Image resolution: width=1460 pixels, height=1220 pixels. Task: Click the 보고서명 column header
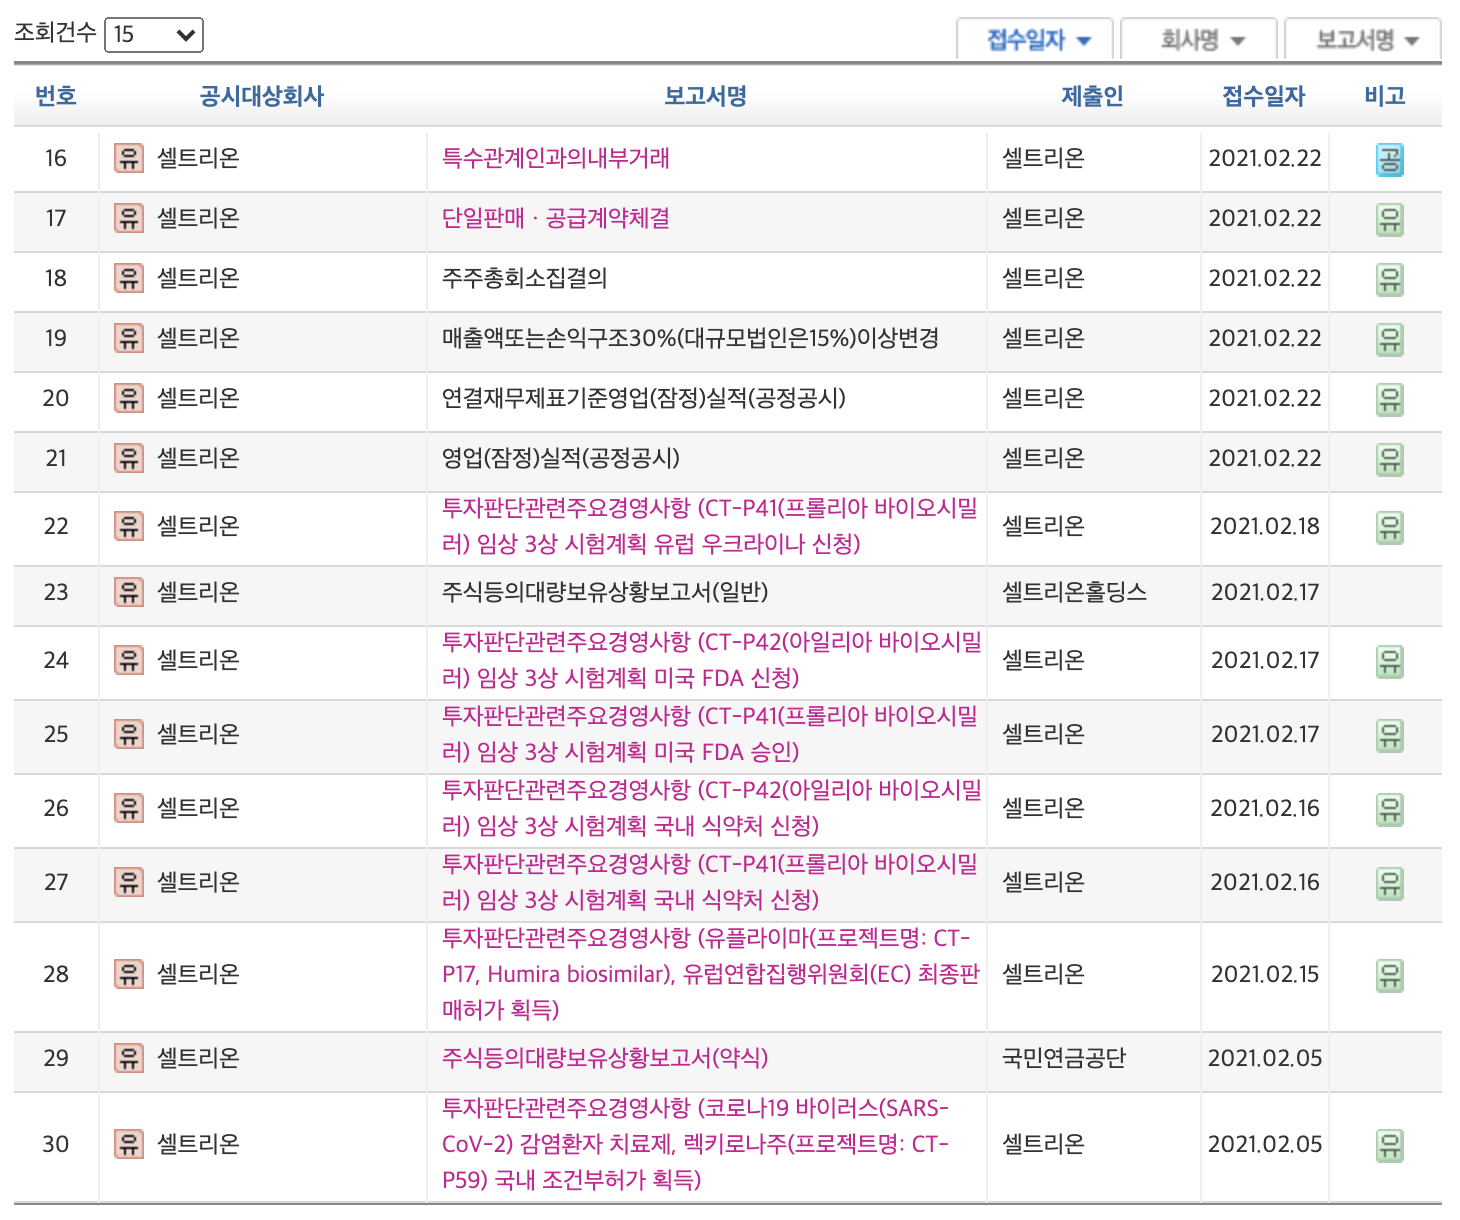tap(706, 96)
